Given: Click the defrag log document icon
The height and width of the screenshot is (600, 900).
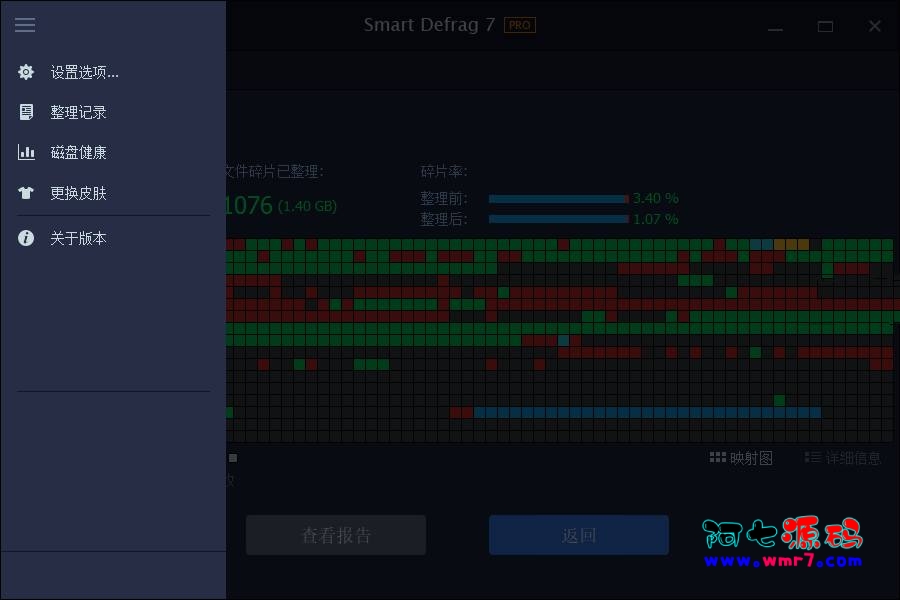Looking at the screenshot, I should point(26,112).
